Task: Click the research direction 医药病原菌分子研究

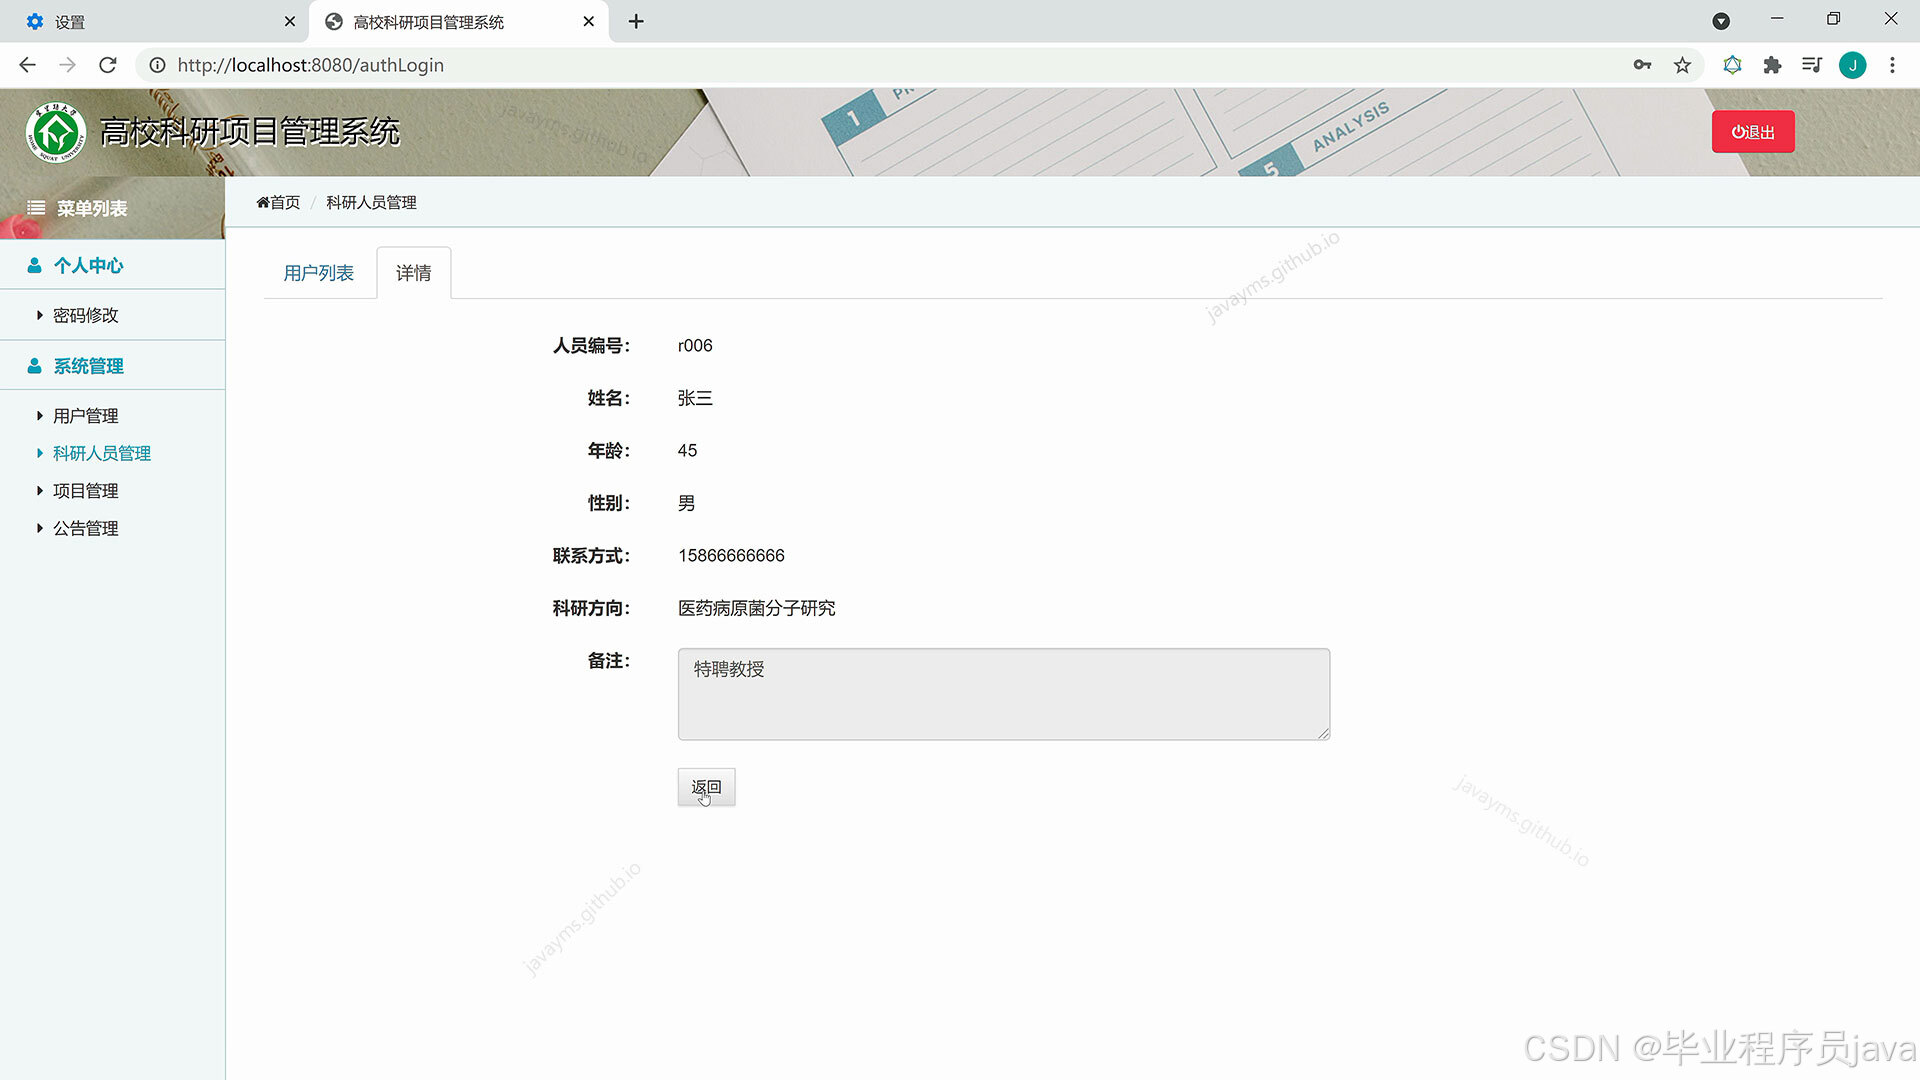Action: point(756,608)
